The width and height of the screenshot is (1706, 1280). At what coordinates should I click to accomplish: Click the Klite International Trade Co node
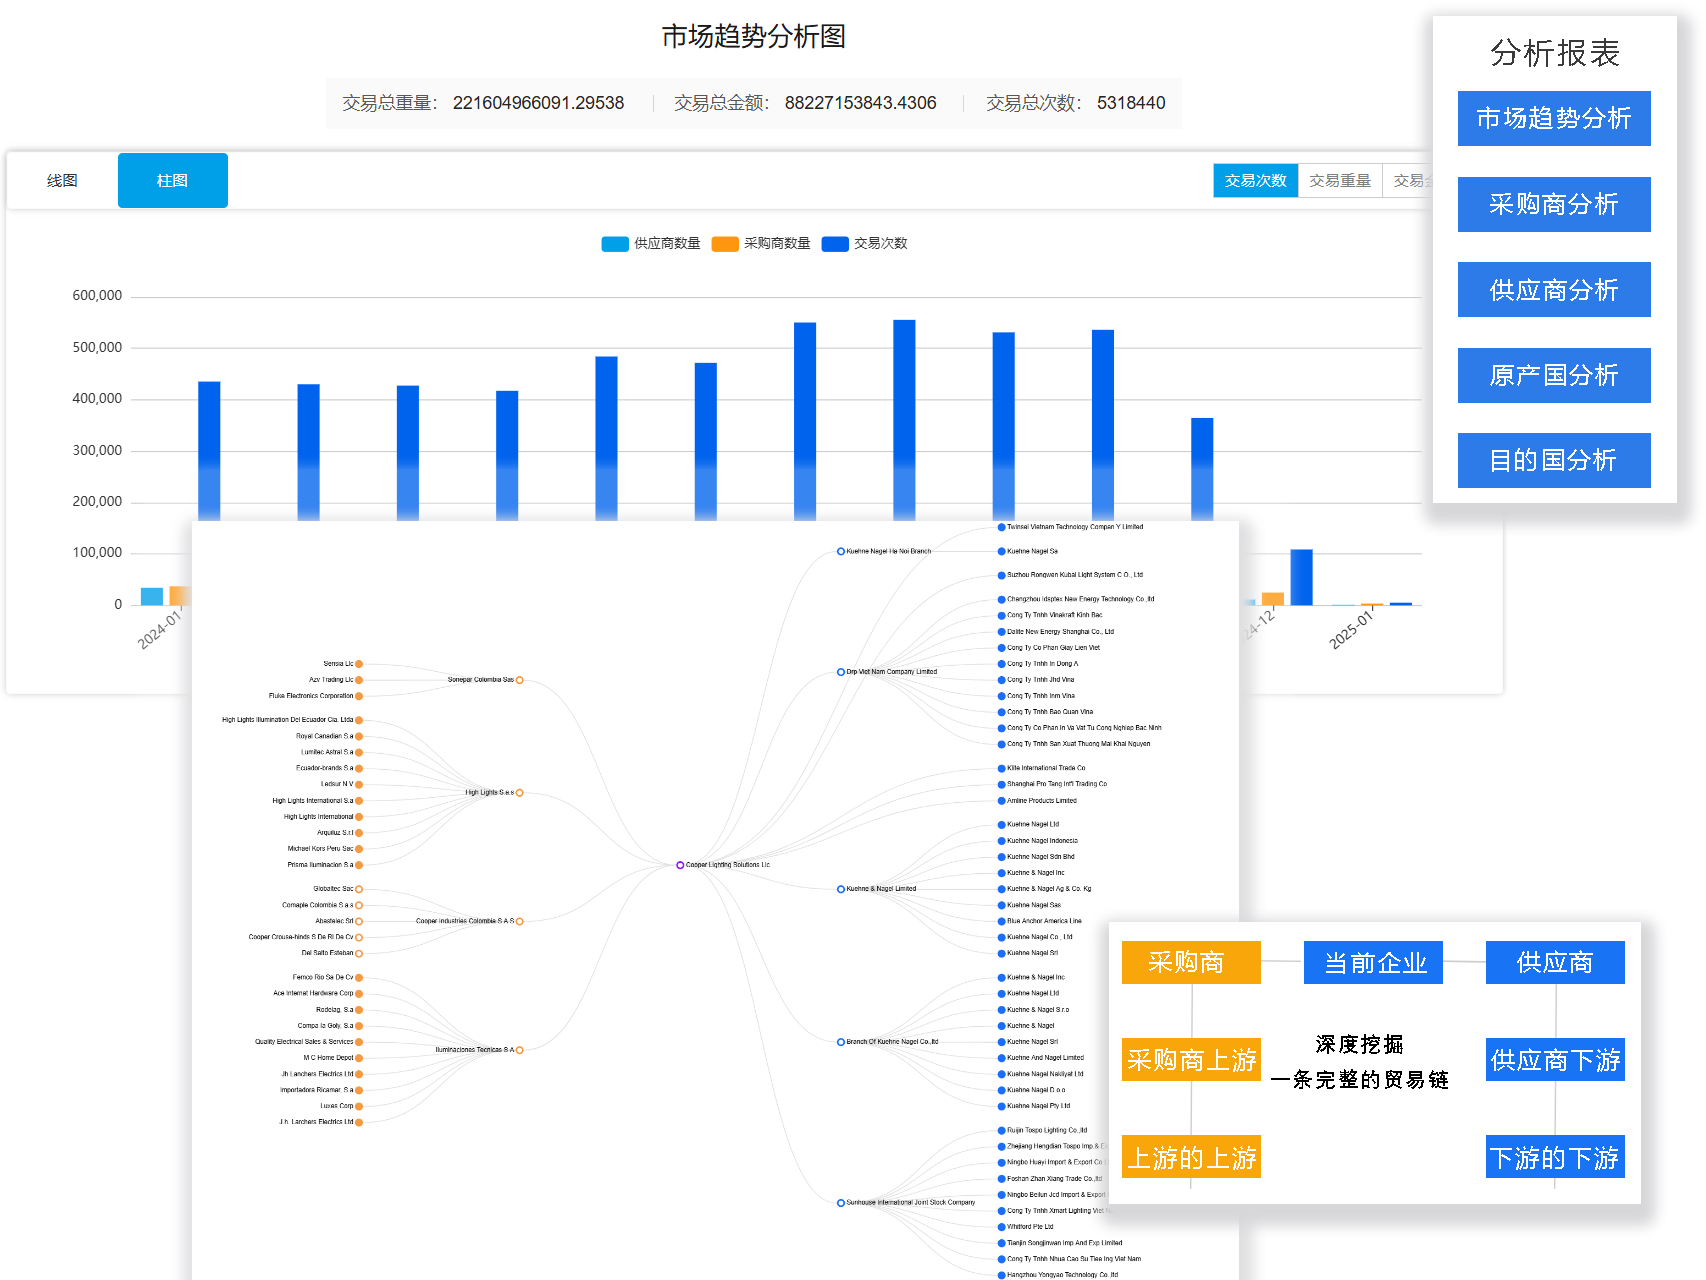1001,768
